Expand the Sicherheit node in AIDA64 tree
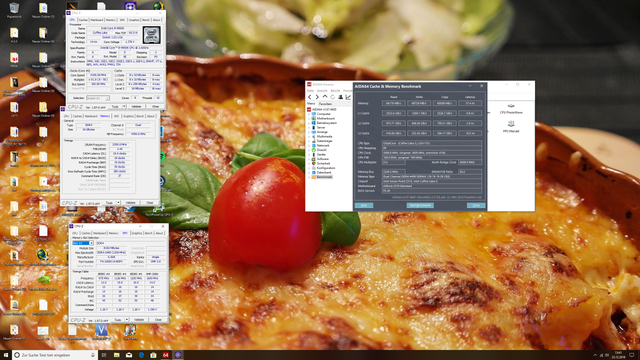The image size is (640, 360). [309, 163]
